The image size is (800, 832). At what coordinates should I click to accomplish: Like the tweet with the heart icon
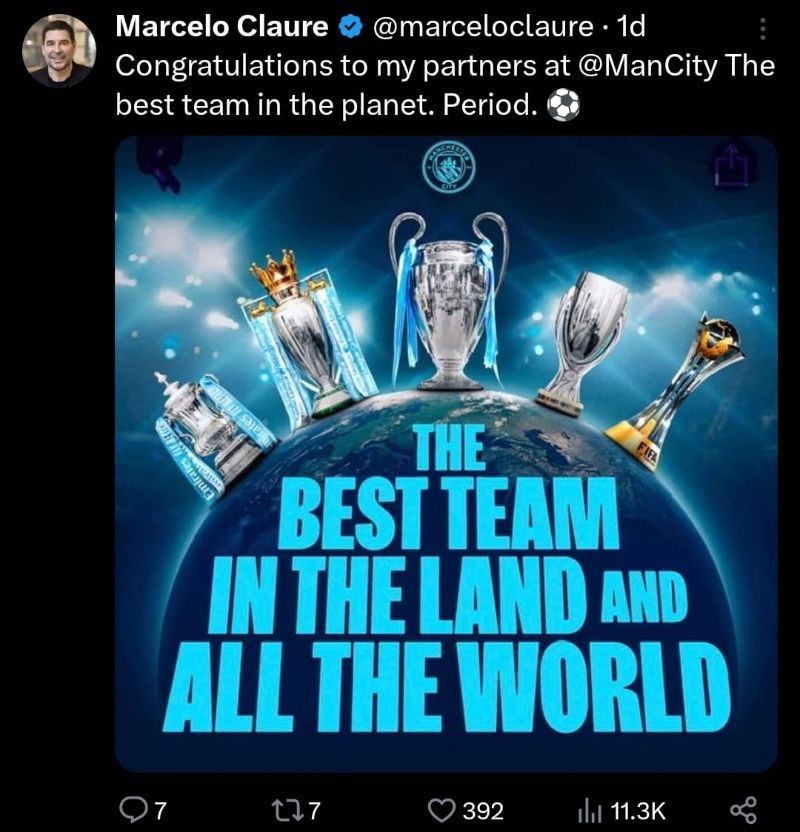tap(441, 811)
